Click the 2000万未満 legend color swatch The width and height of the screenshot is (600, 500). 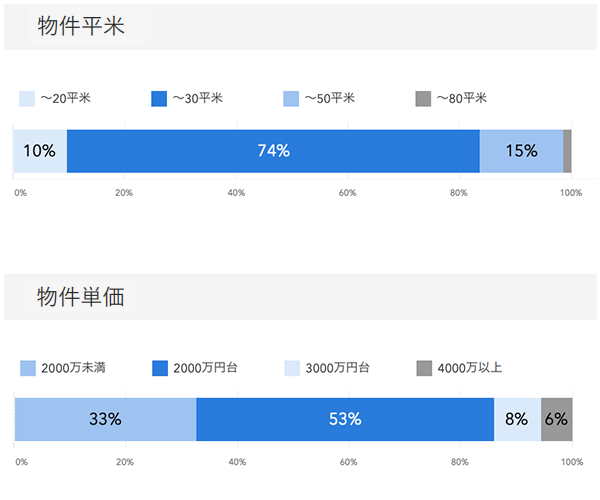click(27, 368)
